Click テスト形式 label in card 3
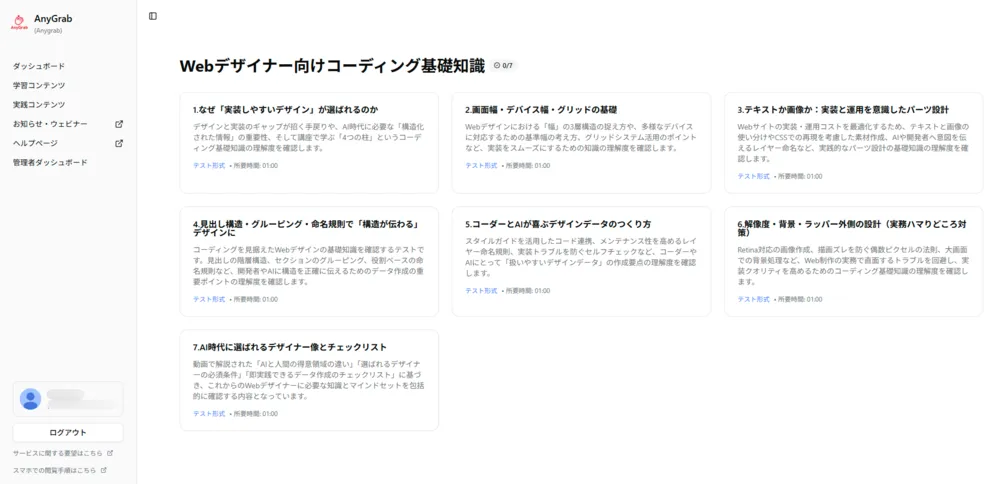The height and width of the screenshot is (484, 1000). click(754, 177)
